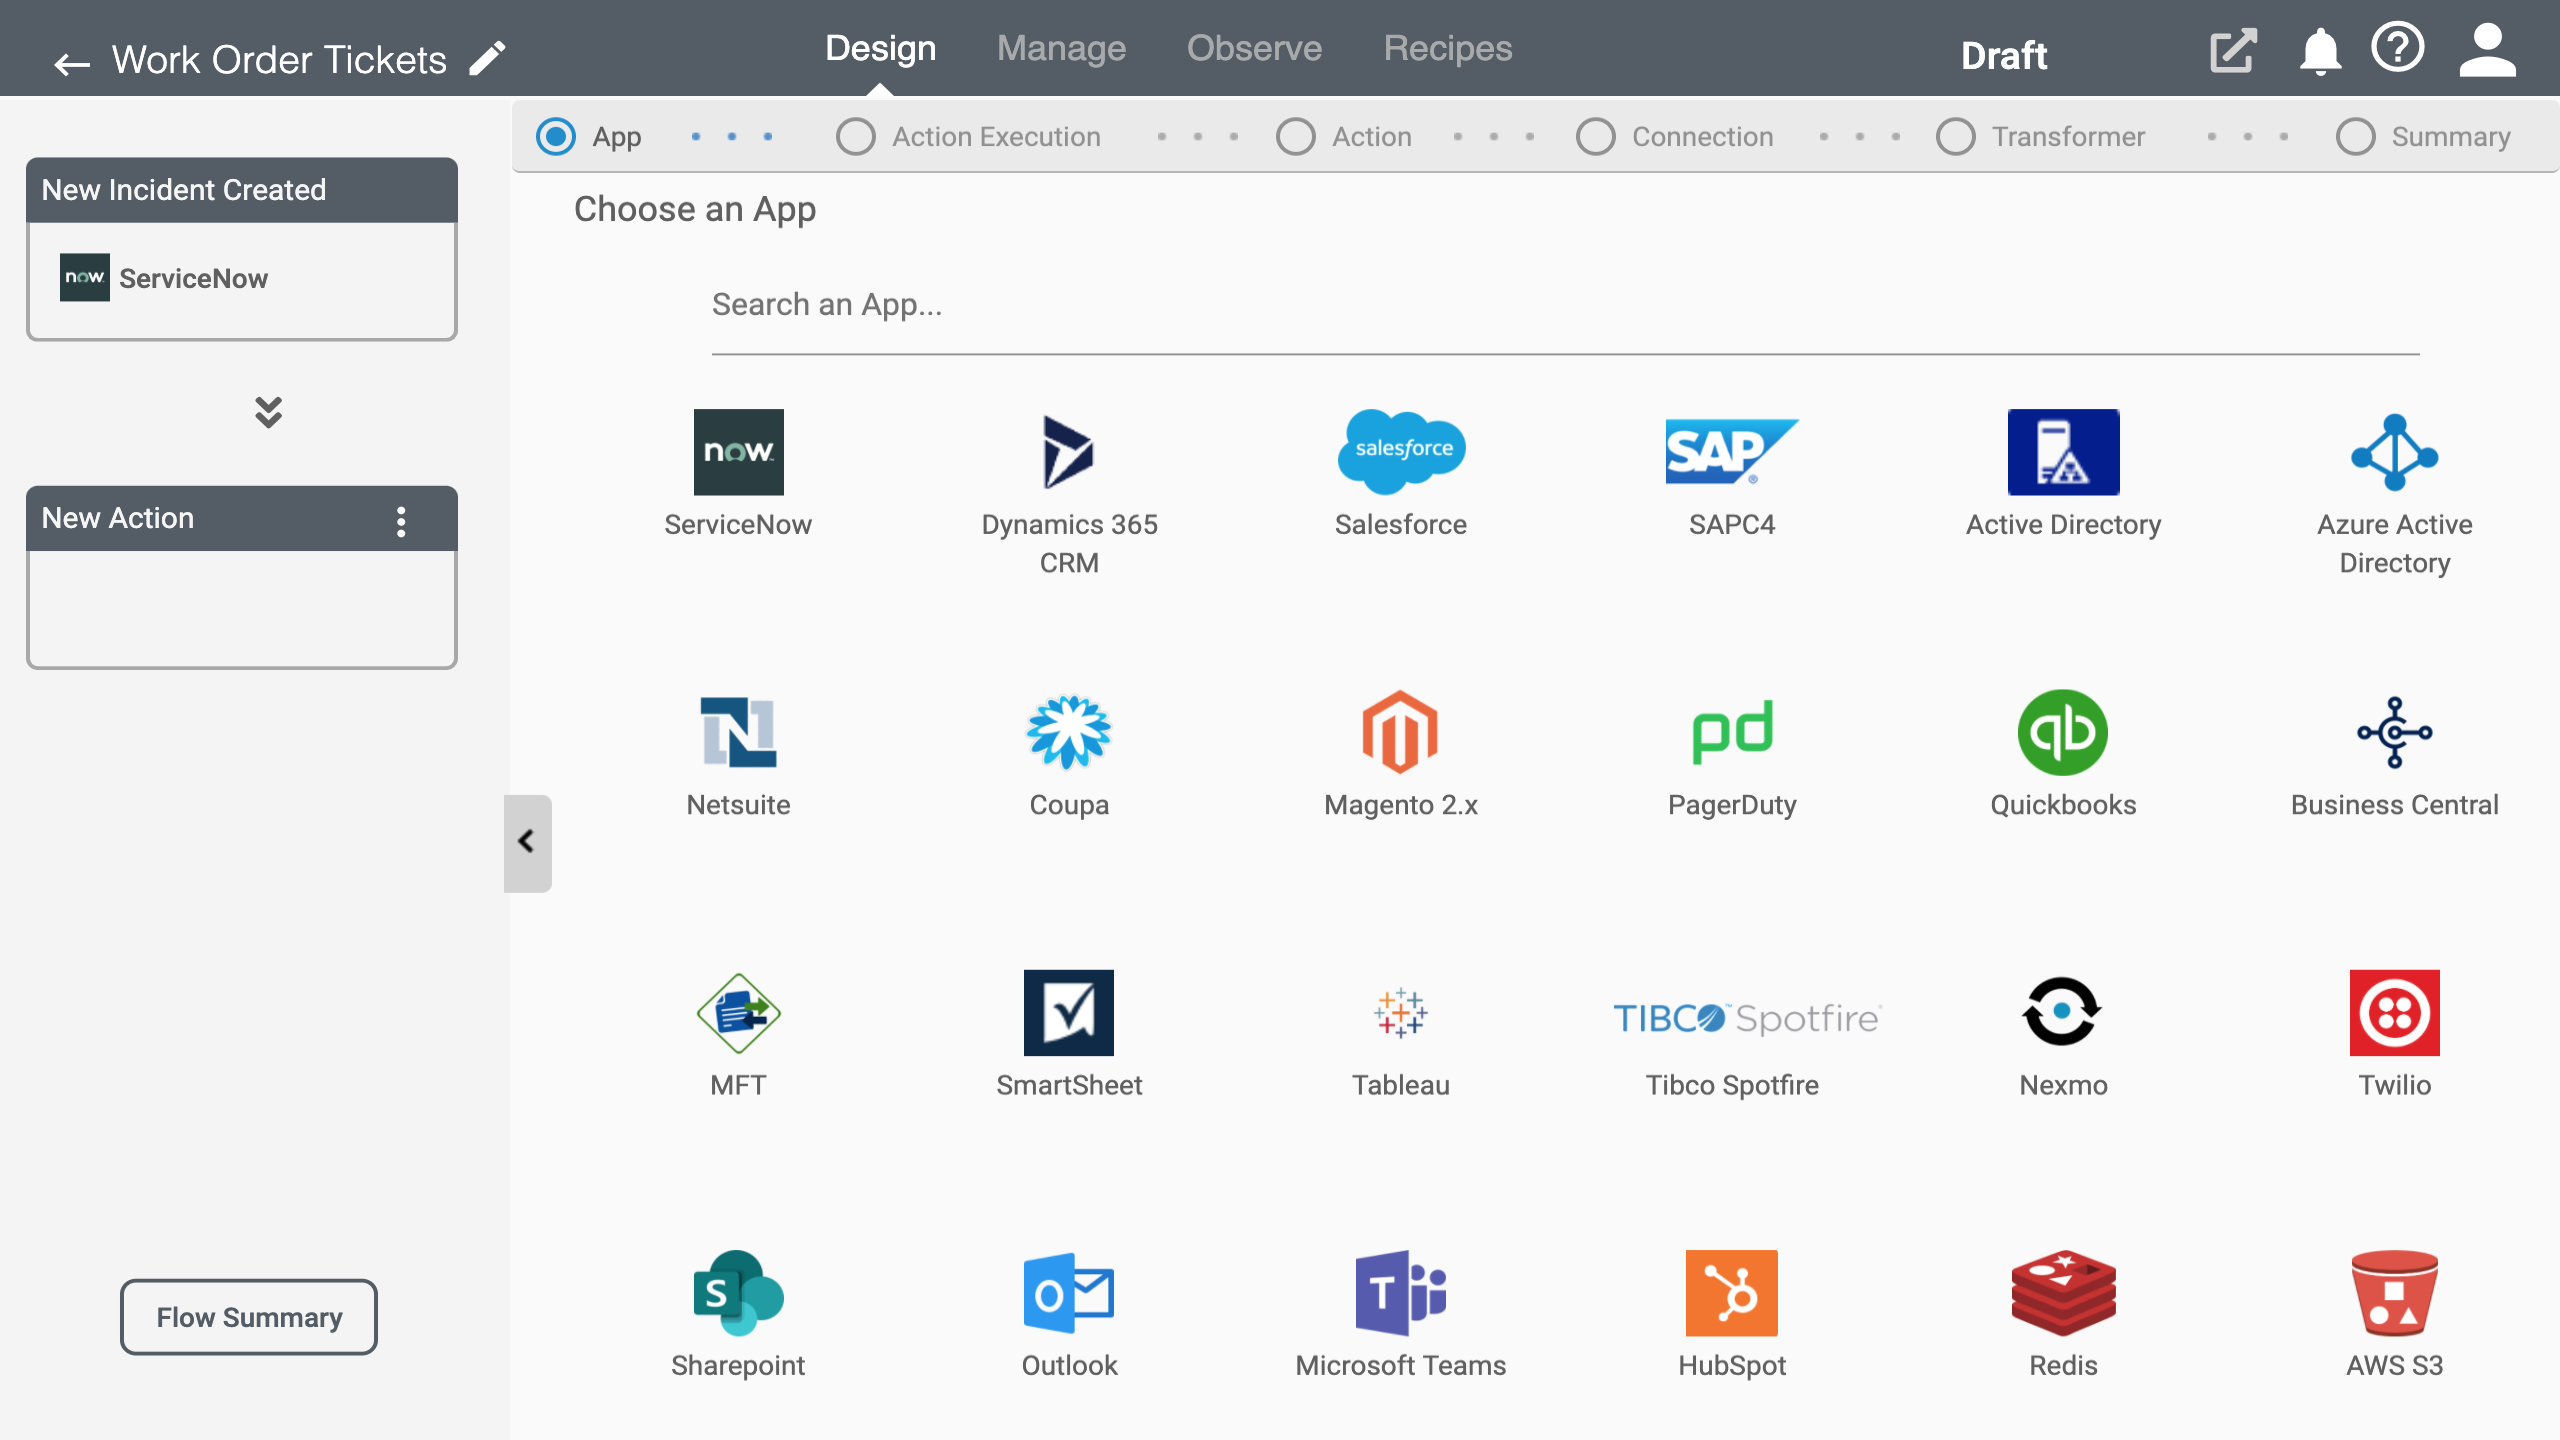Switch to the Observe tab
This screenshot has width=2560, height=1440.
click(1254, 48)
